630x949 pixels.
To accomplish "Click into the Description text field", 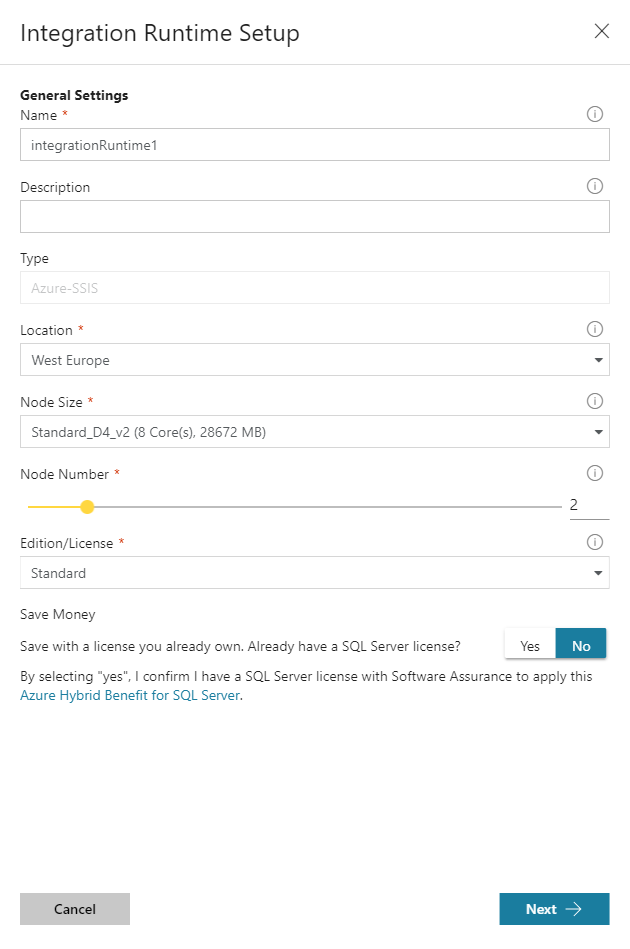I will point(314,217).
